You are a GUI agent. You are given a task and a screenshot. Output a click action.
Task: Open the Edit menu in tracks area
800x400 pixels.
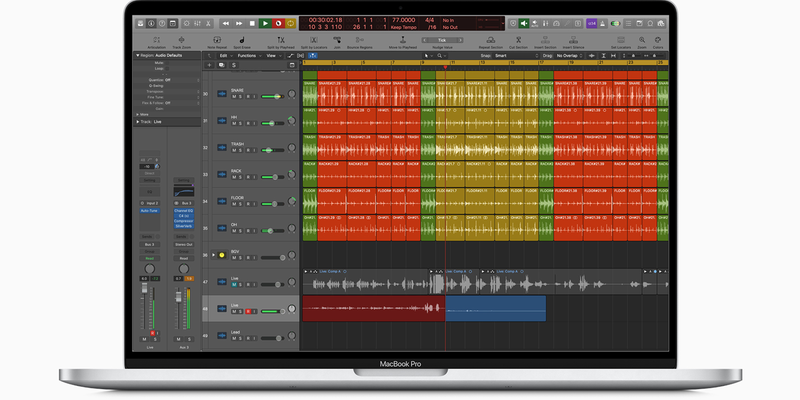click(x=223, y=56)
